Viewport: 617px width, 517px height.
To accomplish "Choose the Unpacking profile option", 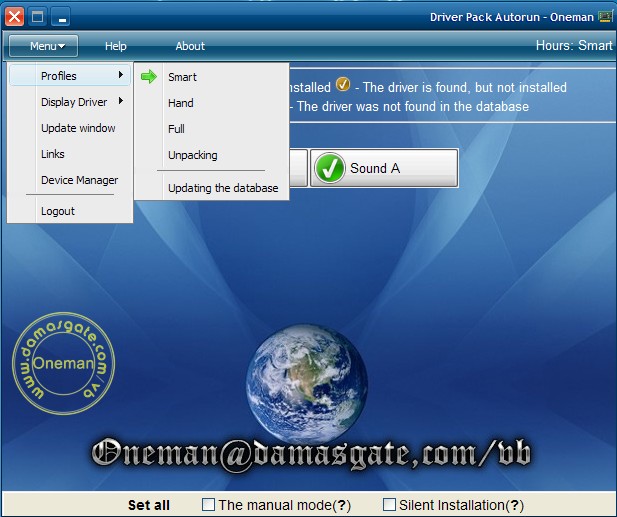I will tap(211, 155).
